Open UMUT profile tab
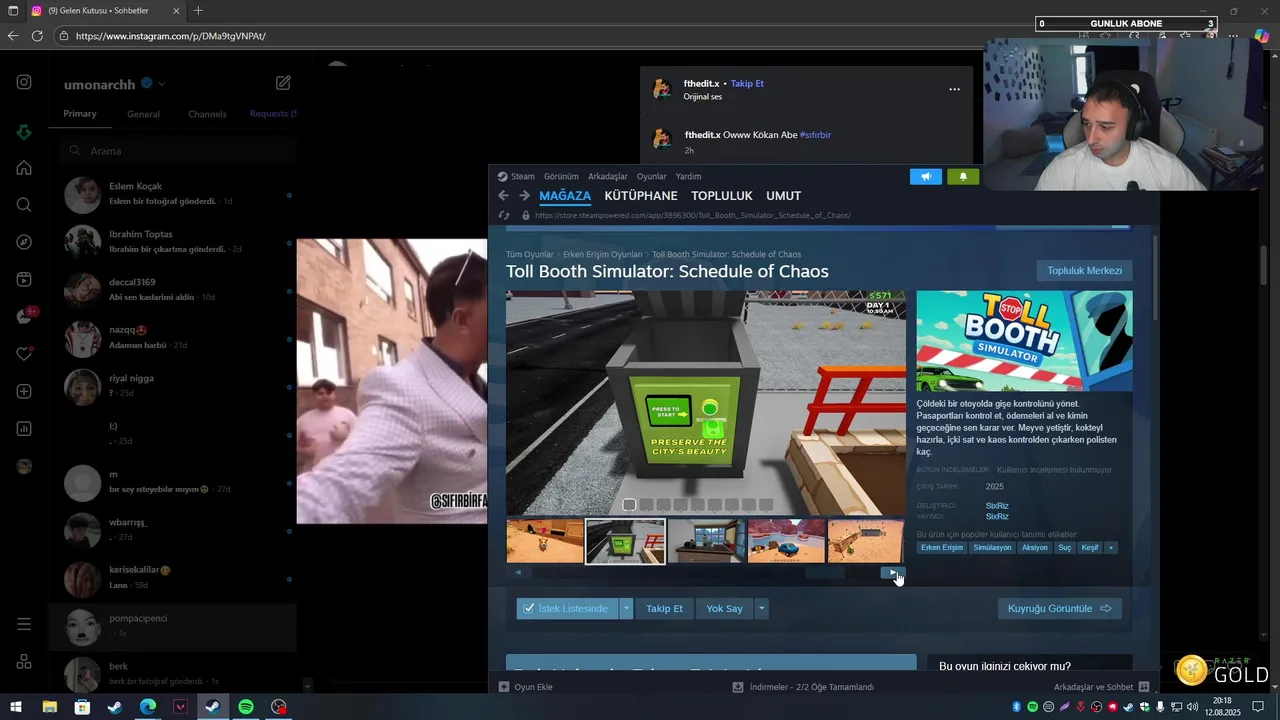The height and width of the screenshot is (720, 1280). 783,196
